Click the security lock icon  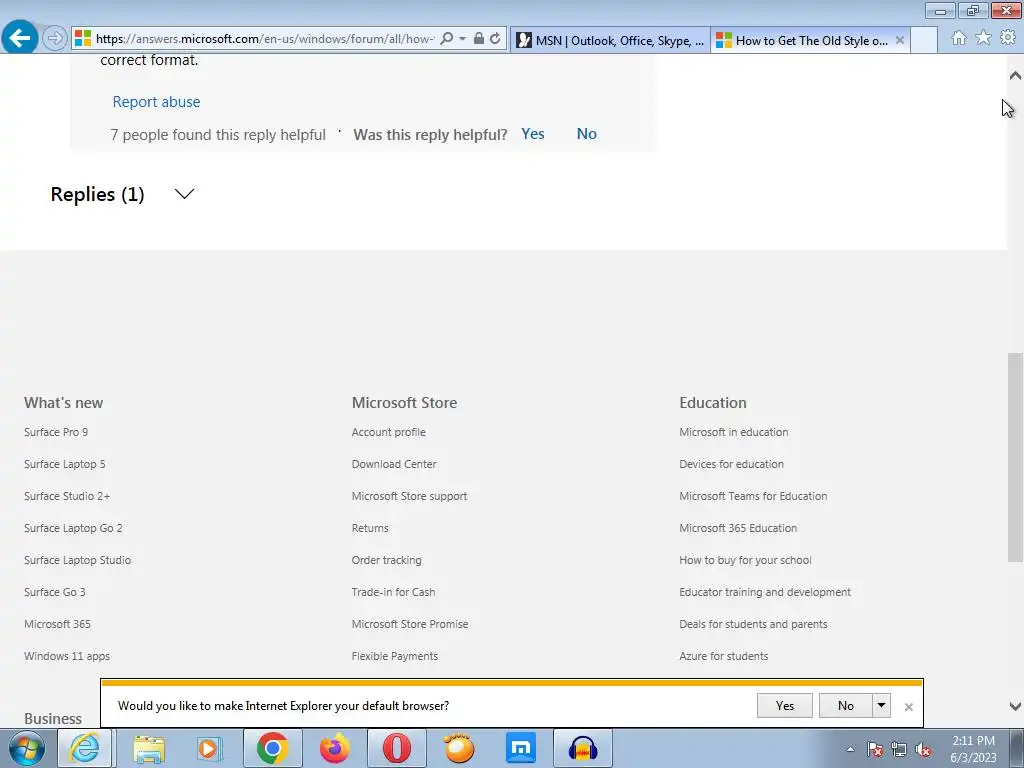pos(479,39)
